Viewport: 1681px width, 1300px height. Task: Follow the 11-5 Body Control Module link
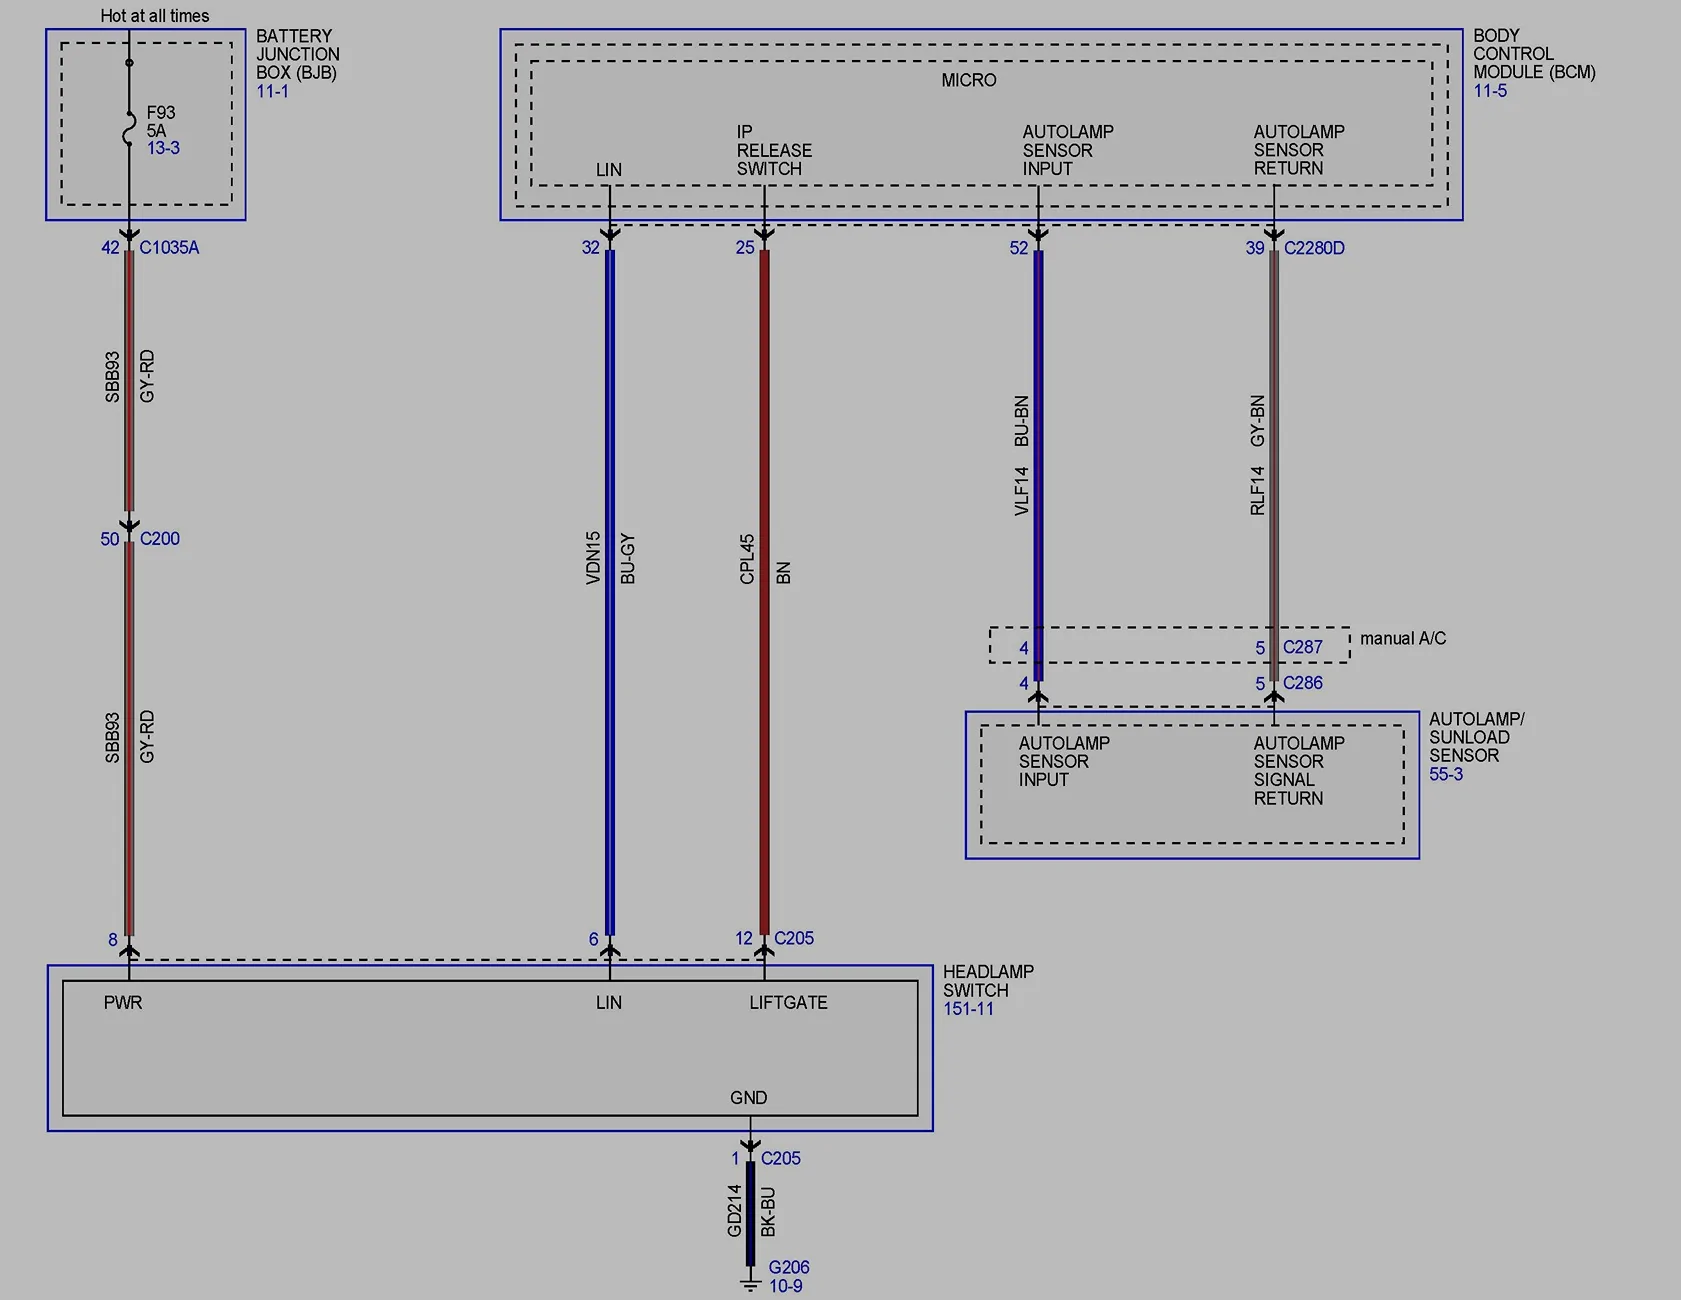click(x=1489, y=91)
